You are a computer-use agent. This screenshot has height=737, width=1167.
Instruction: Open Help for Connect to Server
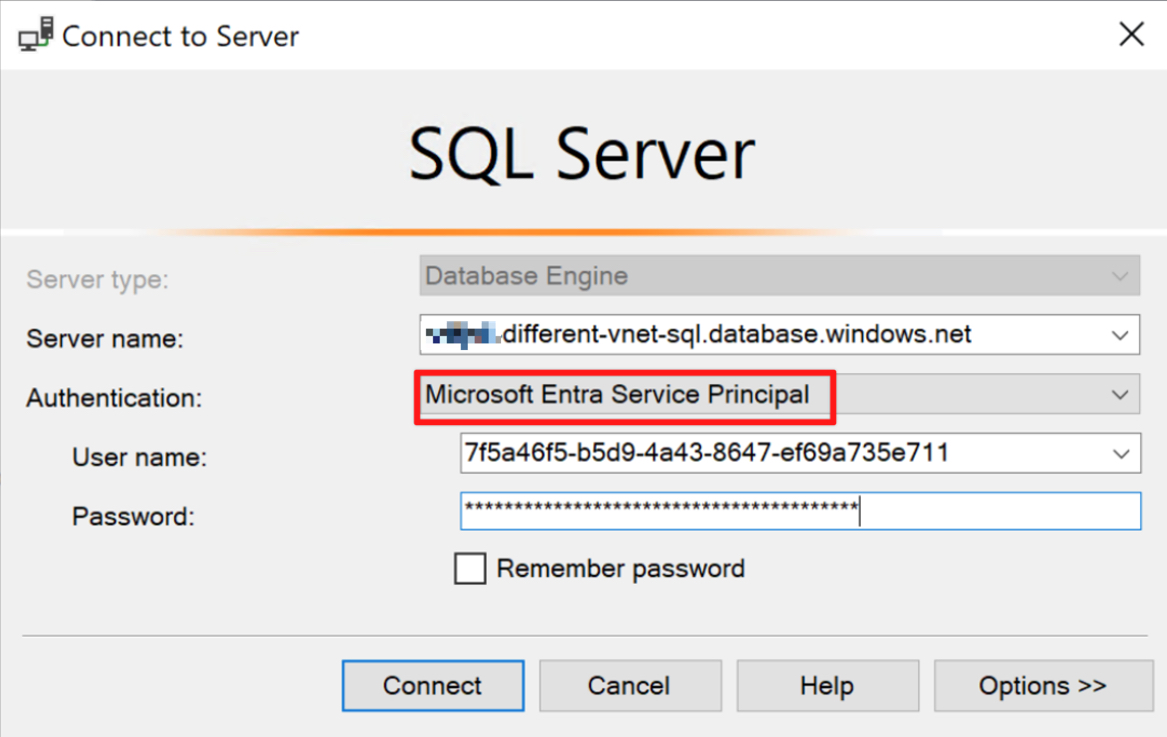(827, 685)
